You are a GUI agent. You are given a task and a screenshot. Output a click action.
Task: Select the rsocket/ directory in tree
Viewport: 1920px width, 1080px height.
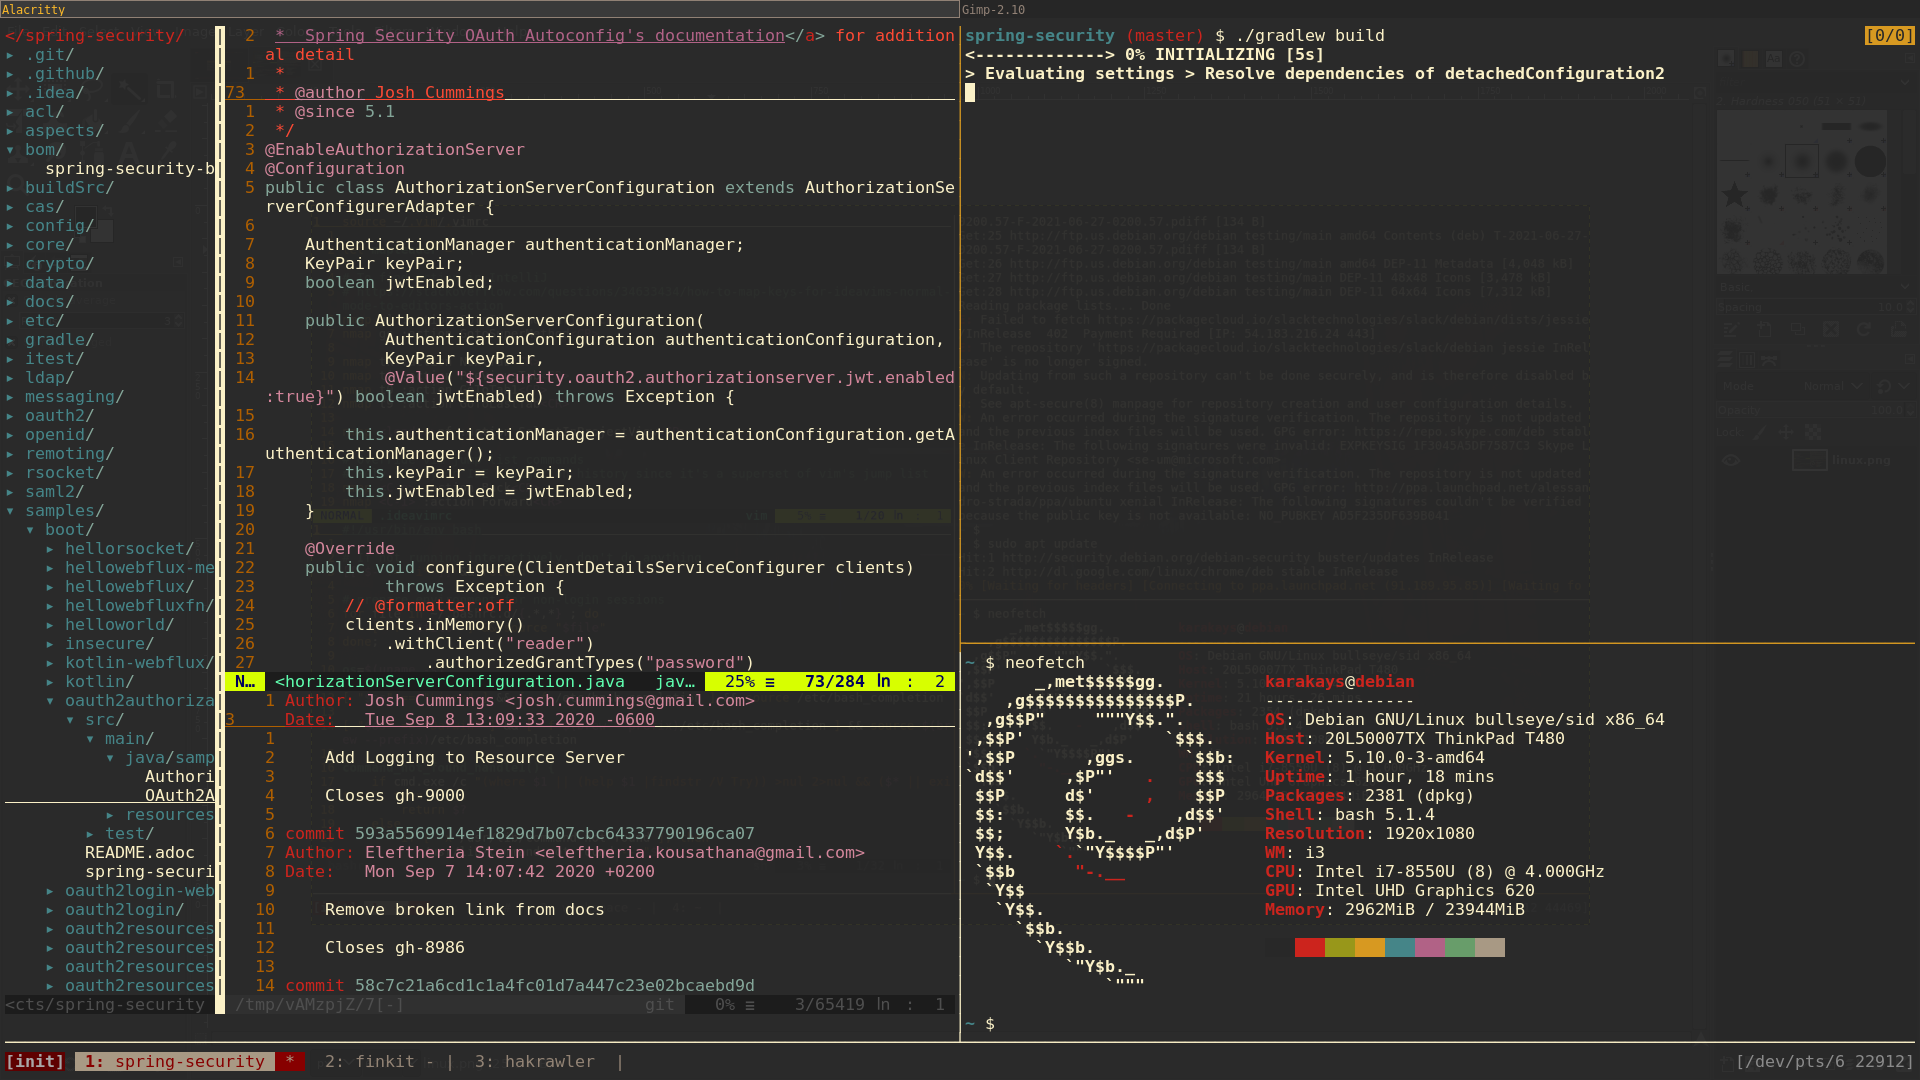65,473
